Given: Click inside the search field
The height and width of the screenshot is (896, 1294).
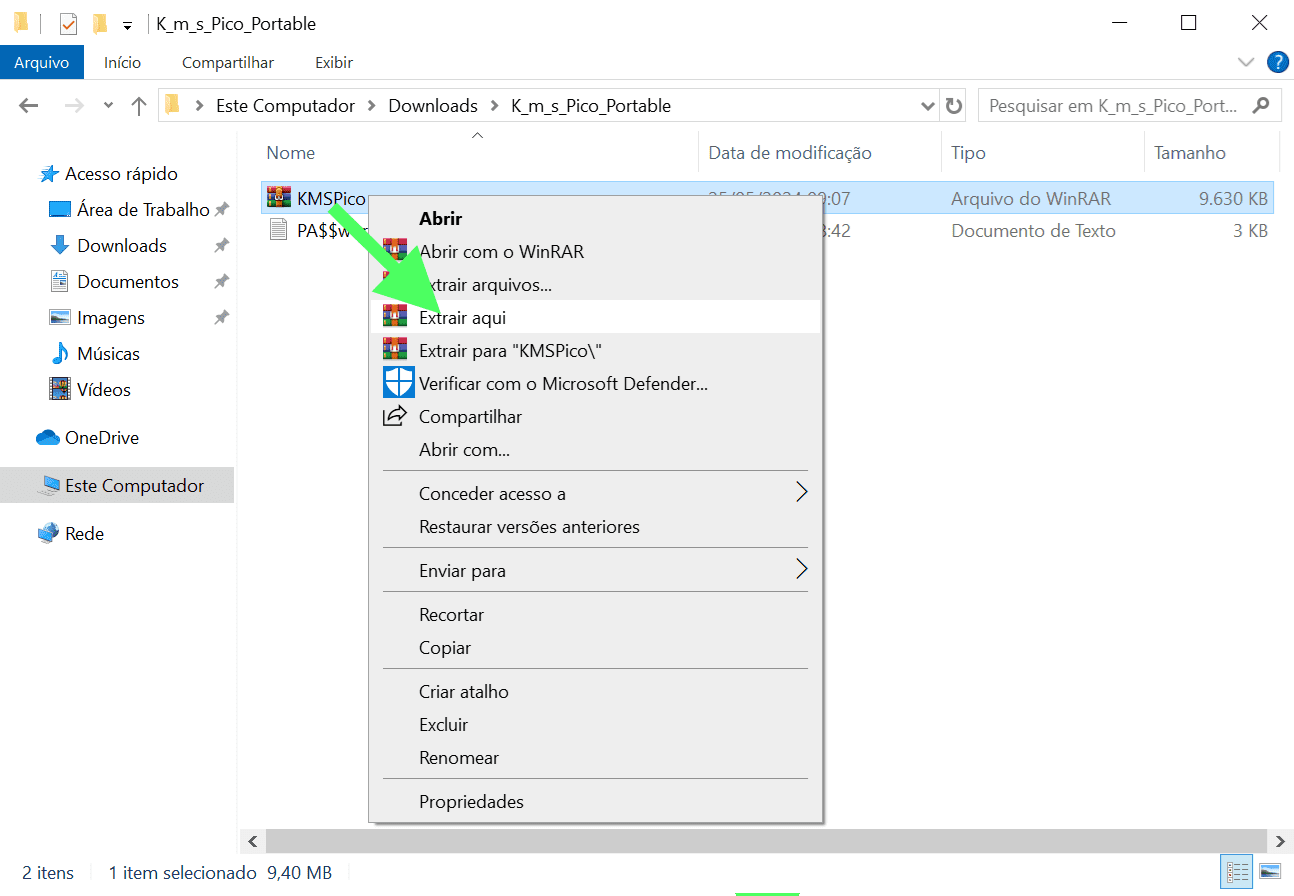Looking at the screenshot, I should pyautogui.click(x=1100, y=105).
